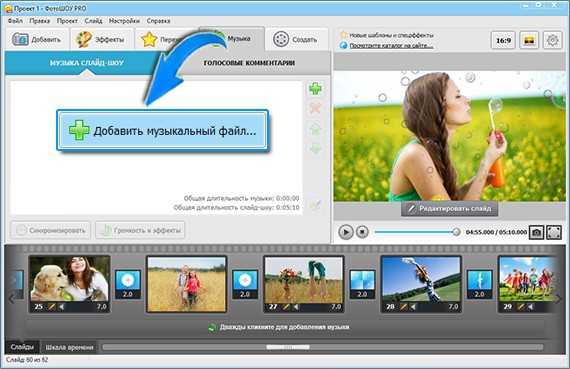
Task: Select slide 29 thumbnail
Action: 527,284
